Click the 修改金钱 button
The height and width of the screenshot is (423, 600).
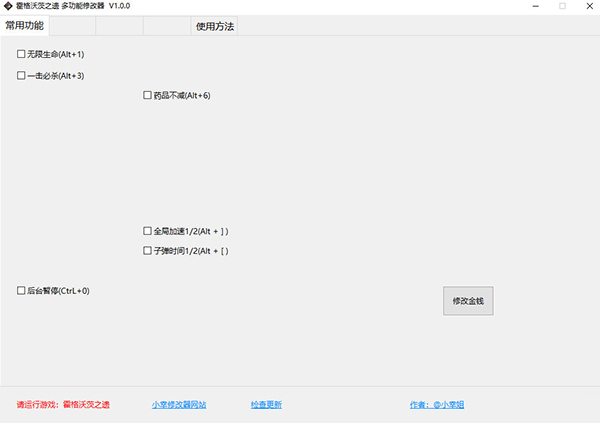point(468,301)
